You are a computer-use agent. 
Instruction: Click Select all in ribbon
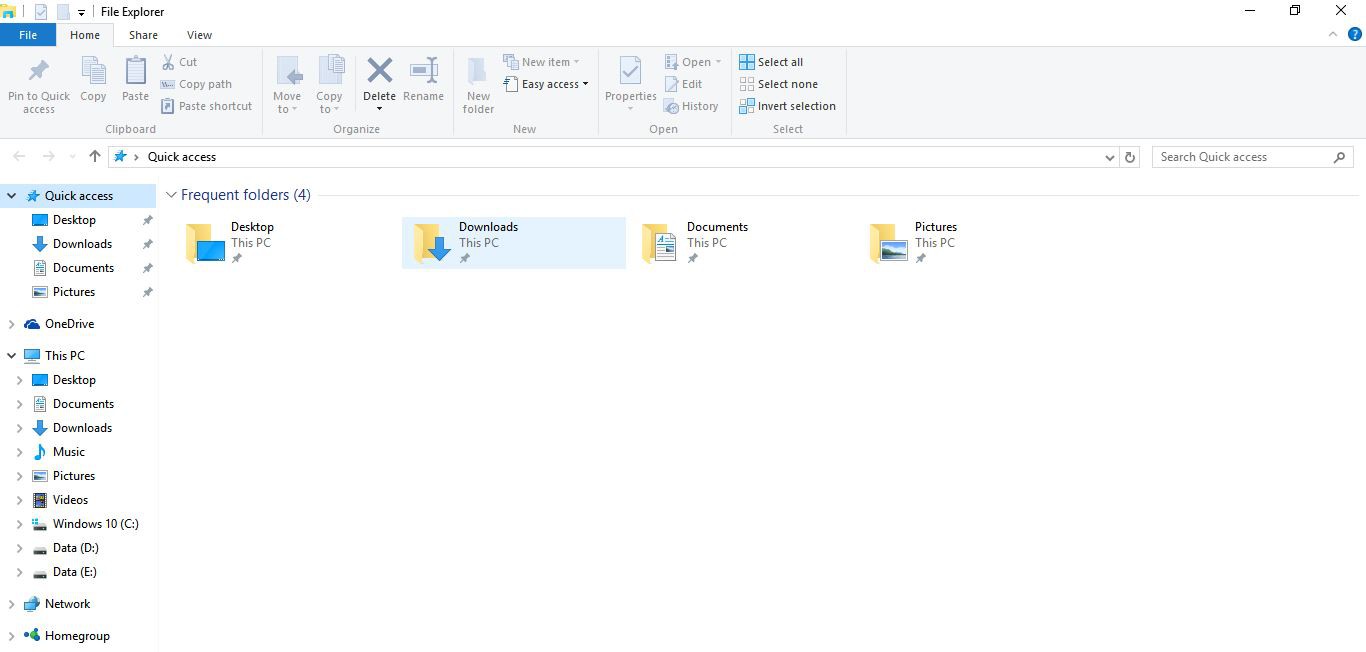771,62
